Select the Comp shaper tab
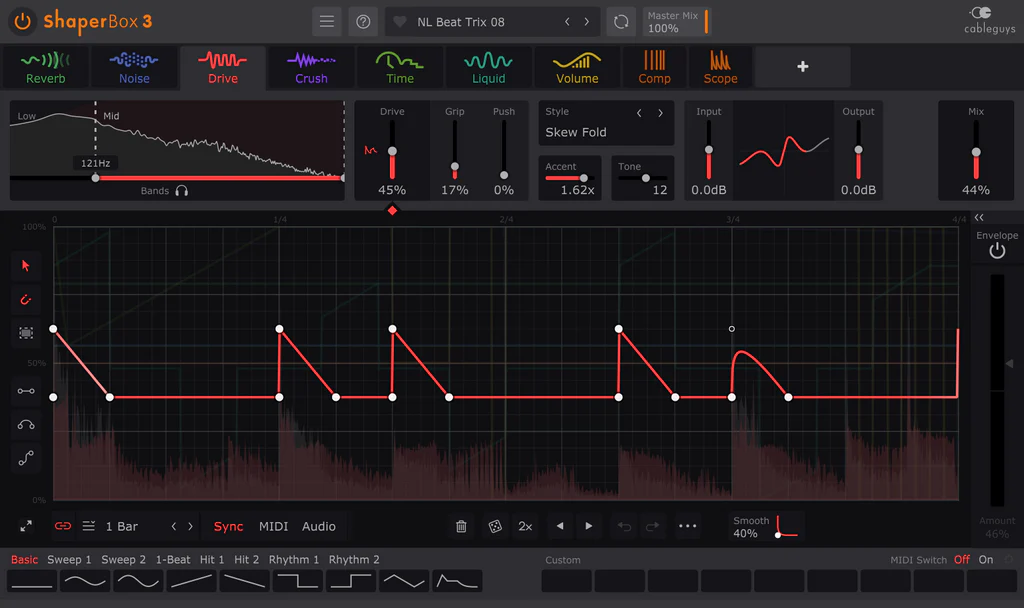1024x608 pixels. pyautogui.click(x=654, y=67)
